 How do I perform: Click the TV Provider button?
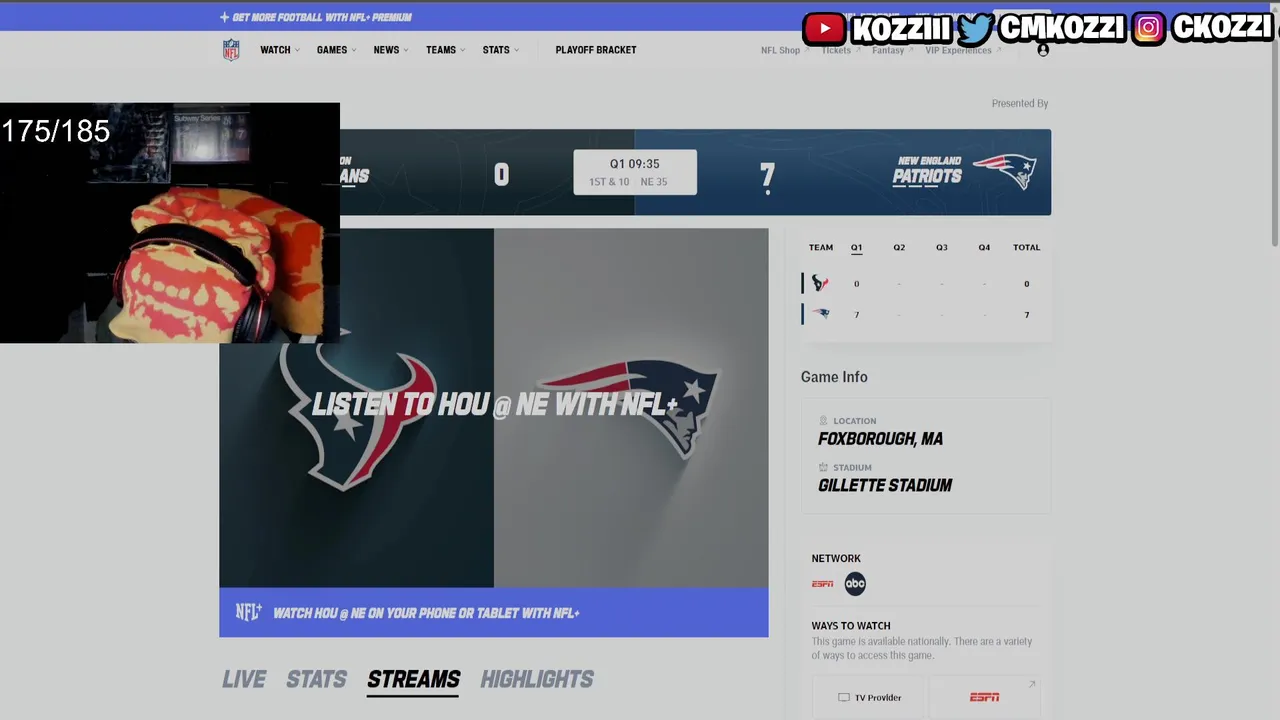869,697
